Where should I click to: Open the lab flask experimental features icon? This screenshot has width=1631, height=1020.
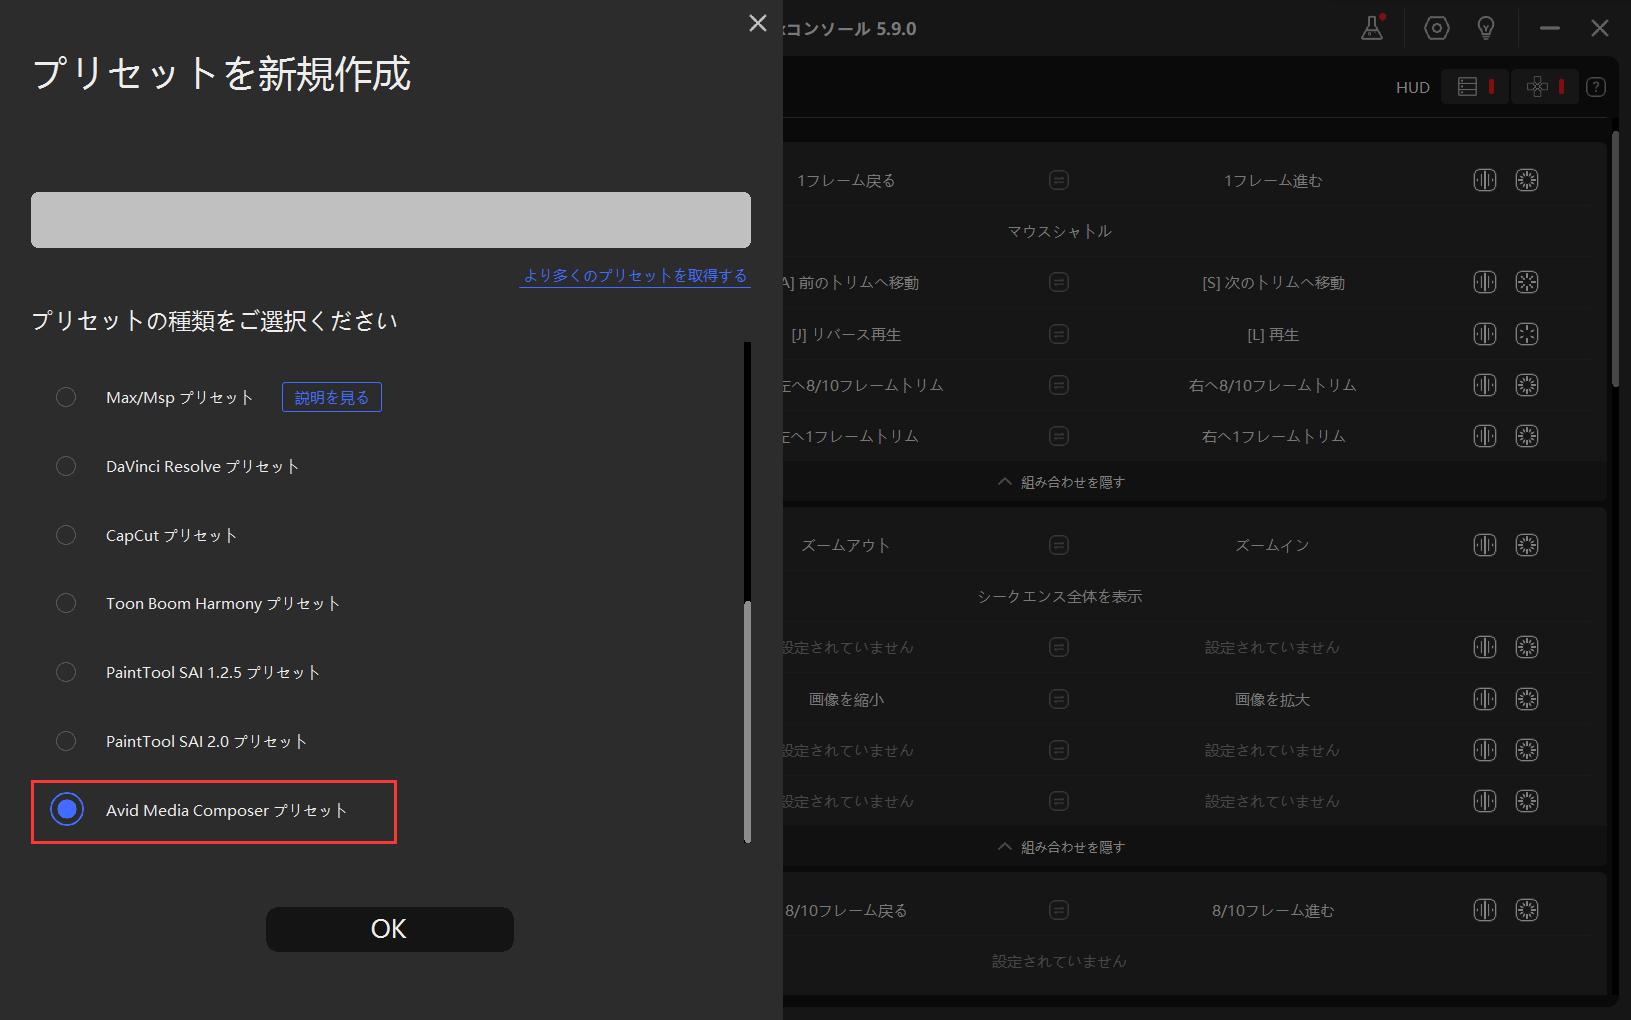1372,28
